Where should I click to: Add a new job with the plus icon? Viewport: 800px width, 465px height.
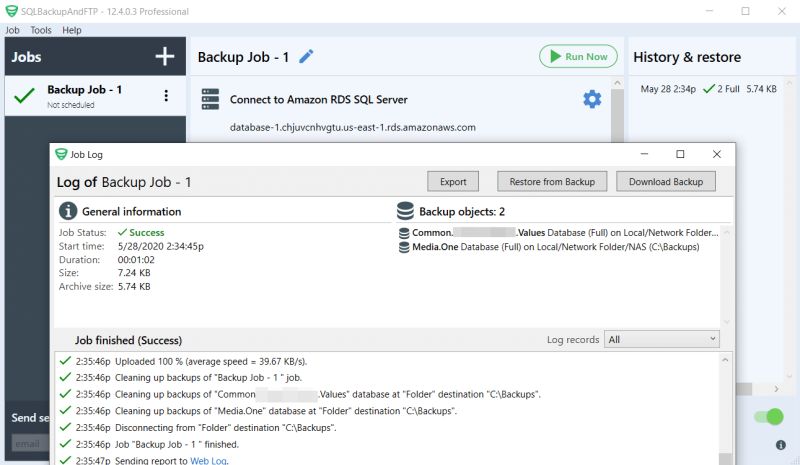point(164,56)
